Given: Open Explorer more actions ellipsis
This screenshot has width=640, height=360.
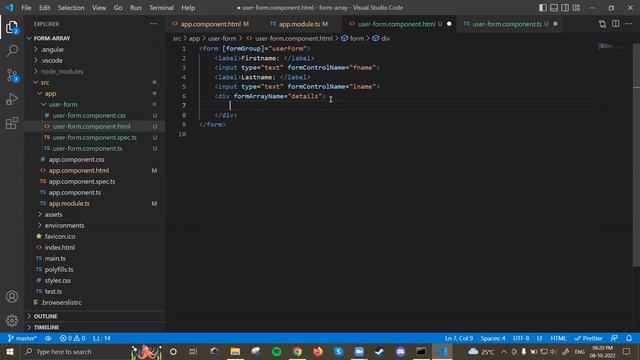Looking at the screenshot, I should (153, 24).
